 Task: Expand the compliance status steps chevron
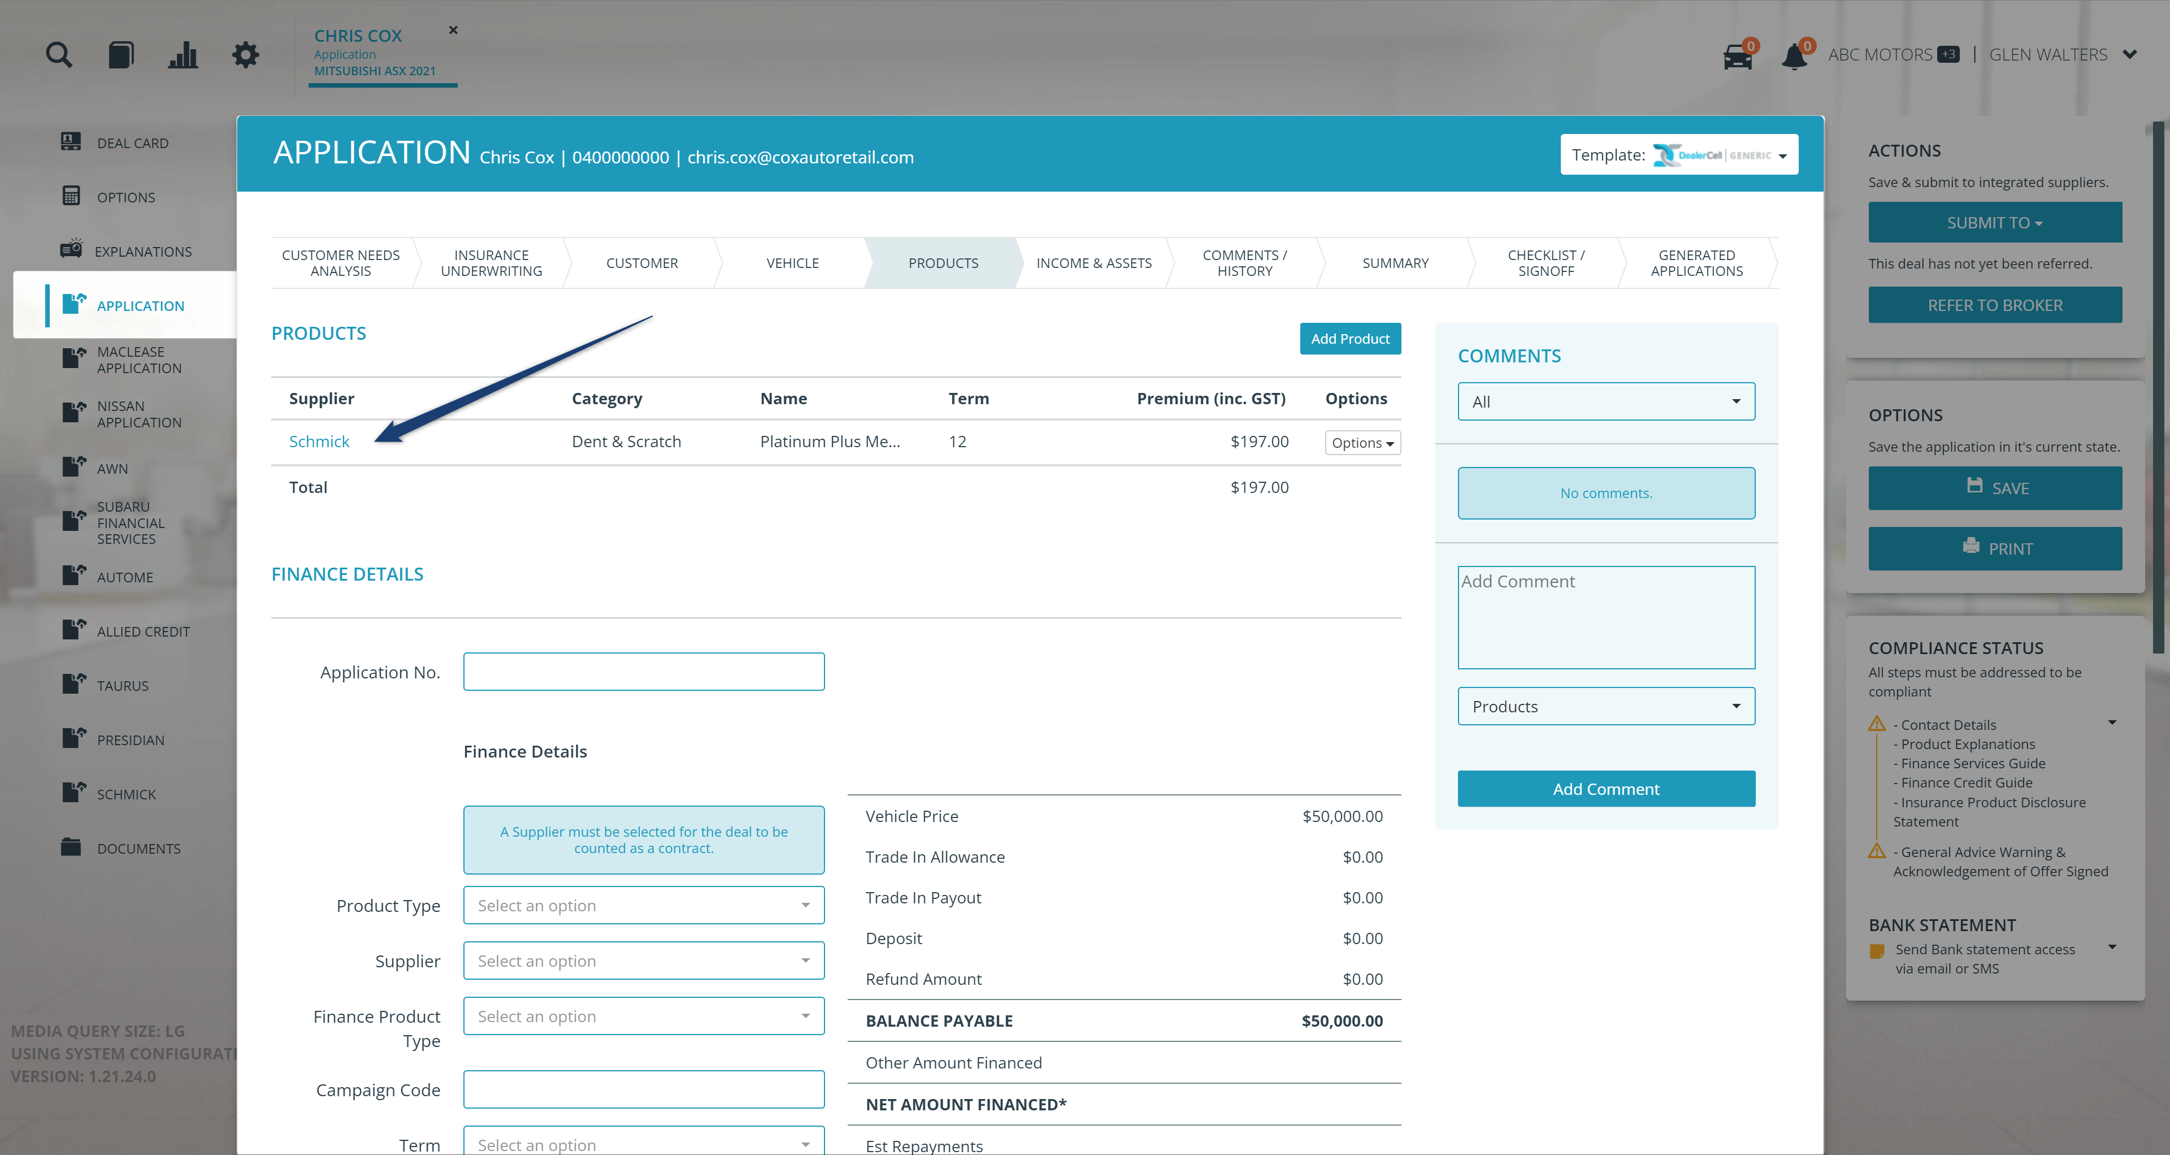click(x=2112, y=723)
